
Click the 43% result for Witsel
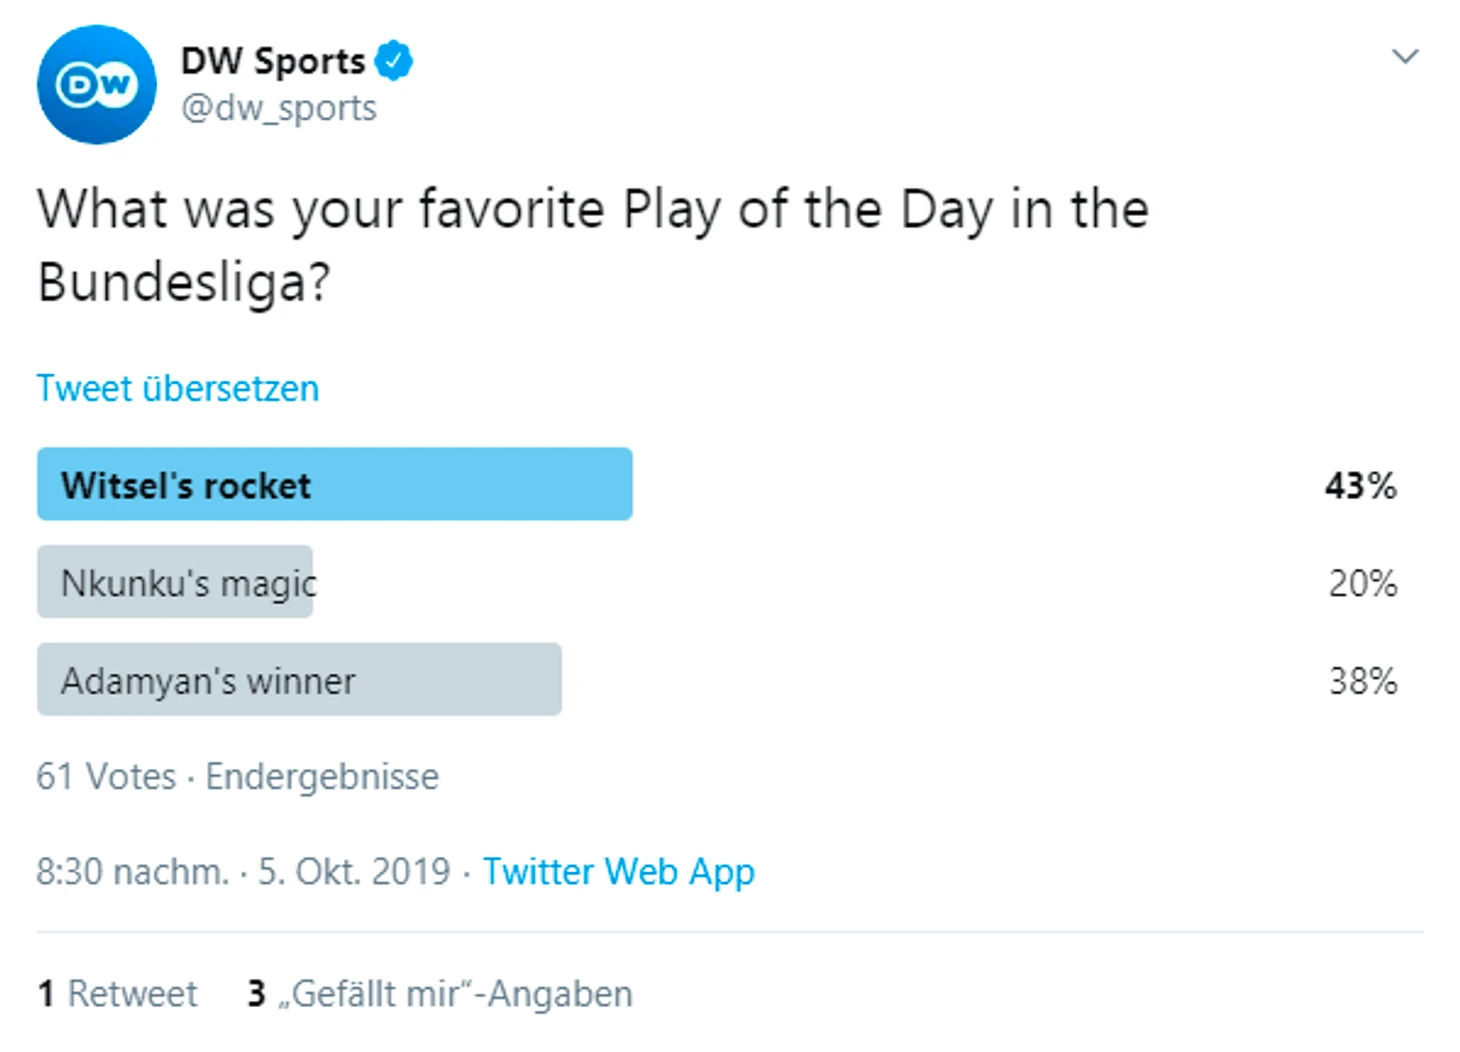coord(1360,486)
